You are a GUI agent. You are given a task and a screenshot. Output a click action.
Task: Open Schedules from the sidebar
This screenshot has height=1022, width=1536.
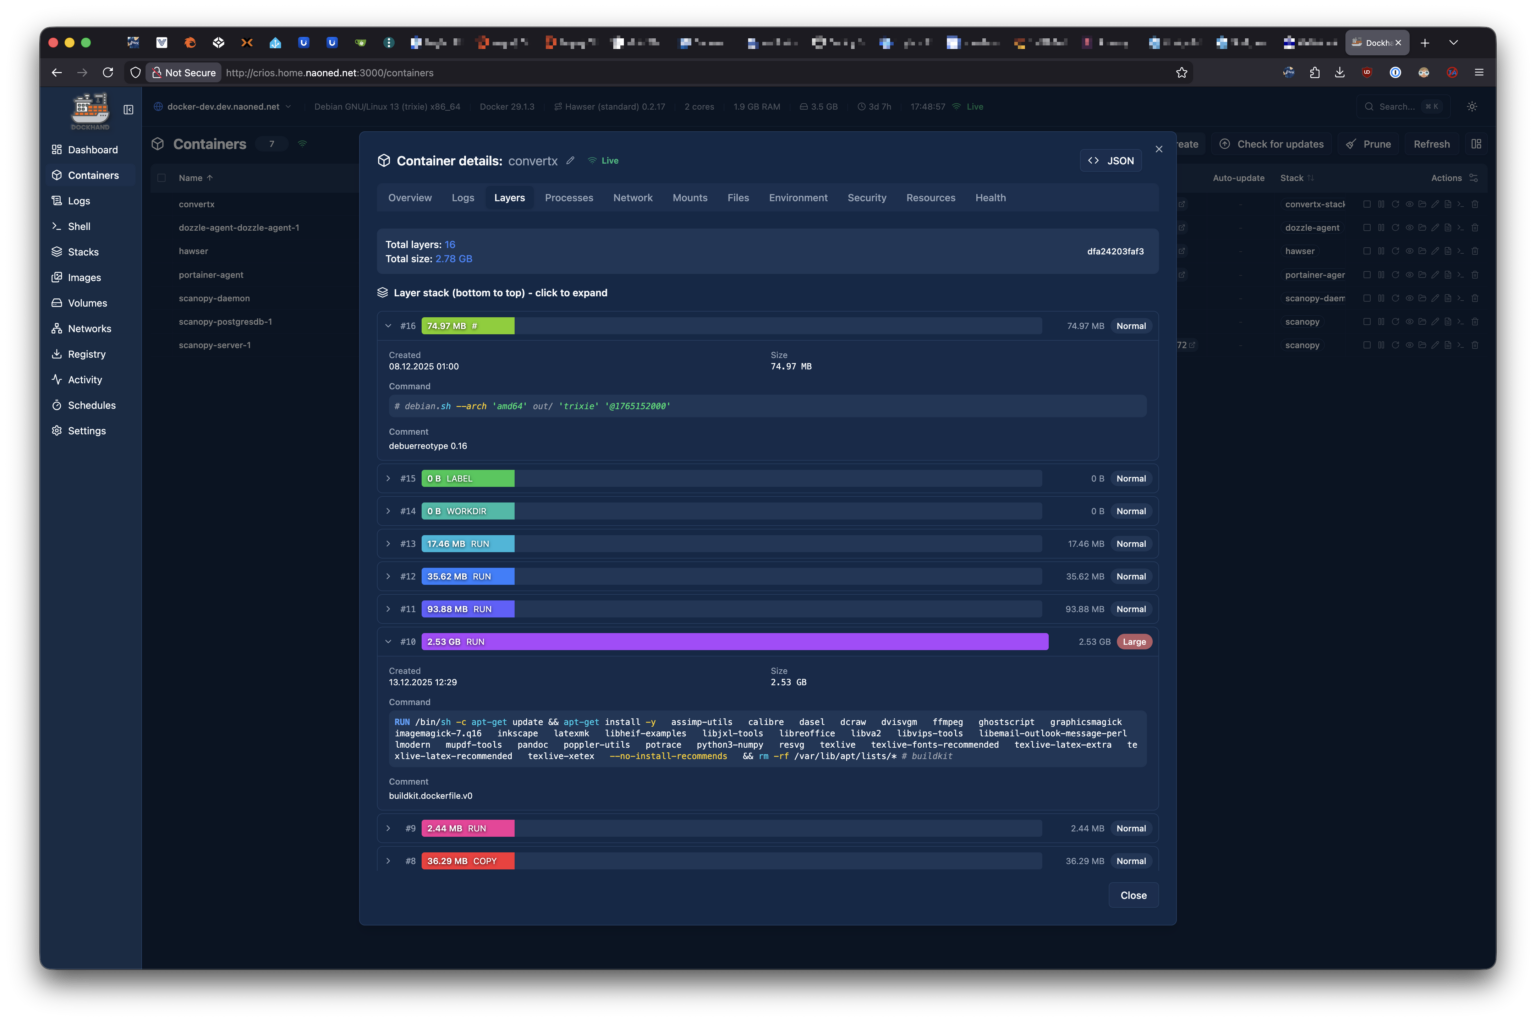click(91, 405)
